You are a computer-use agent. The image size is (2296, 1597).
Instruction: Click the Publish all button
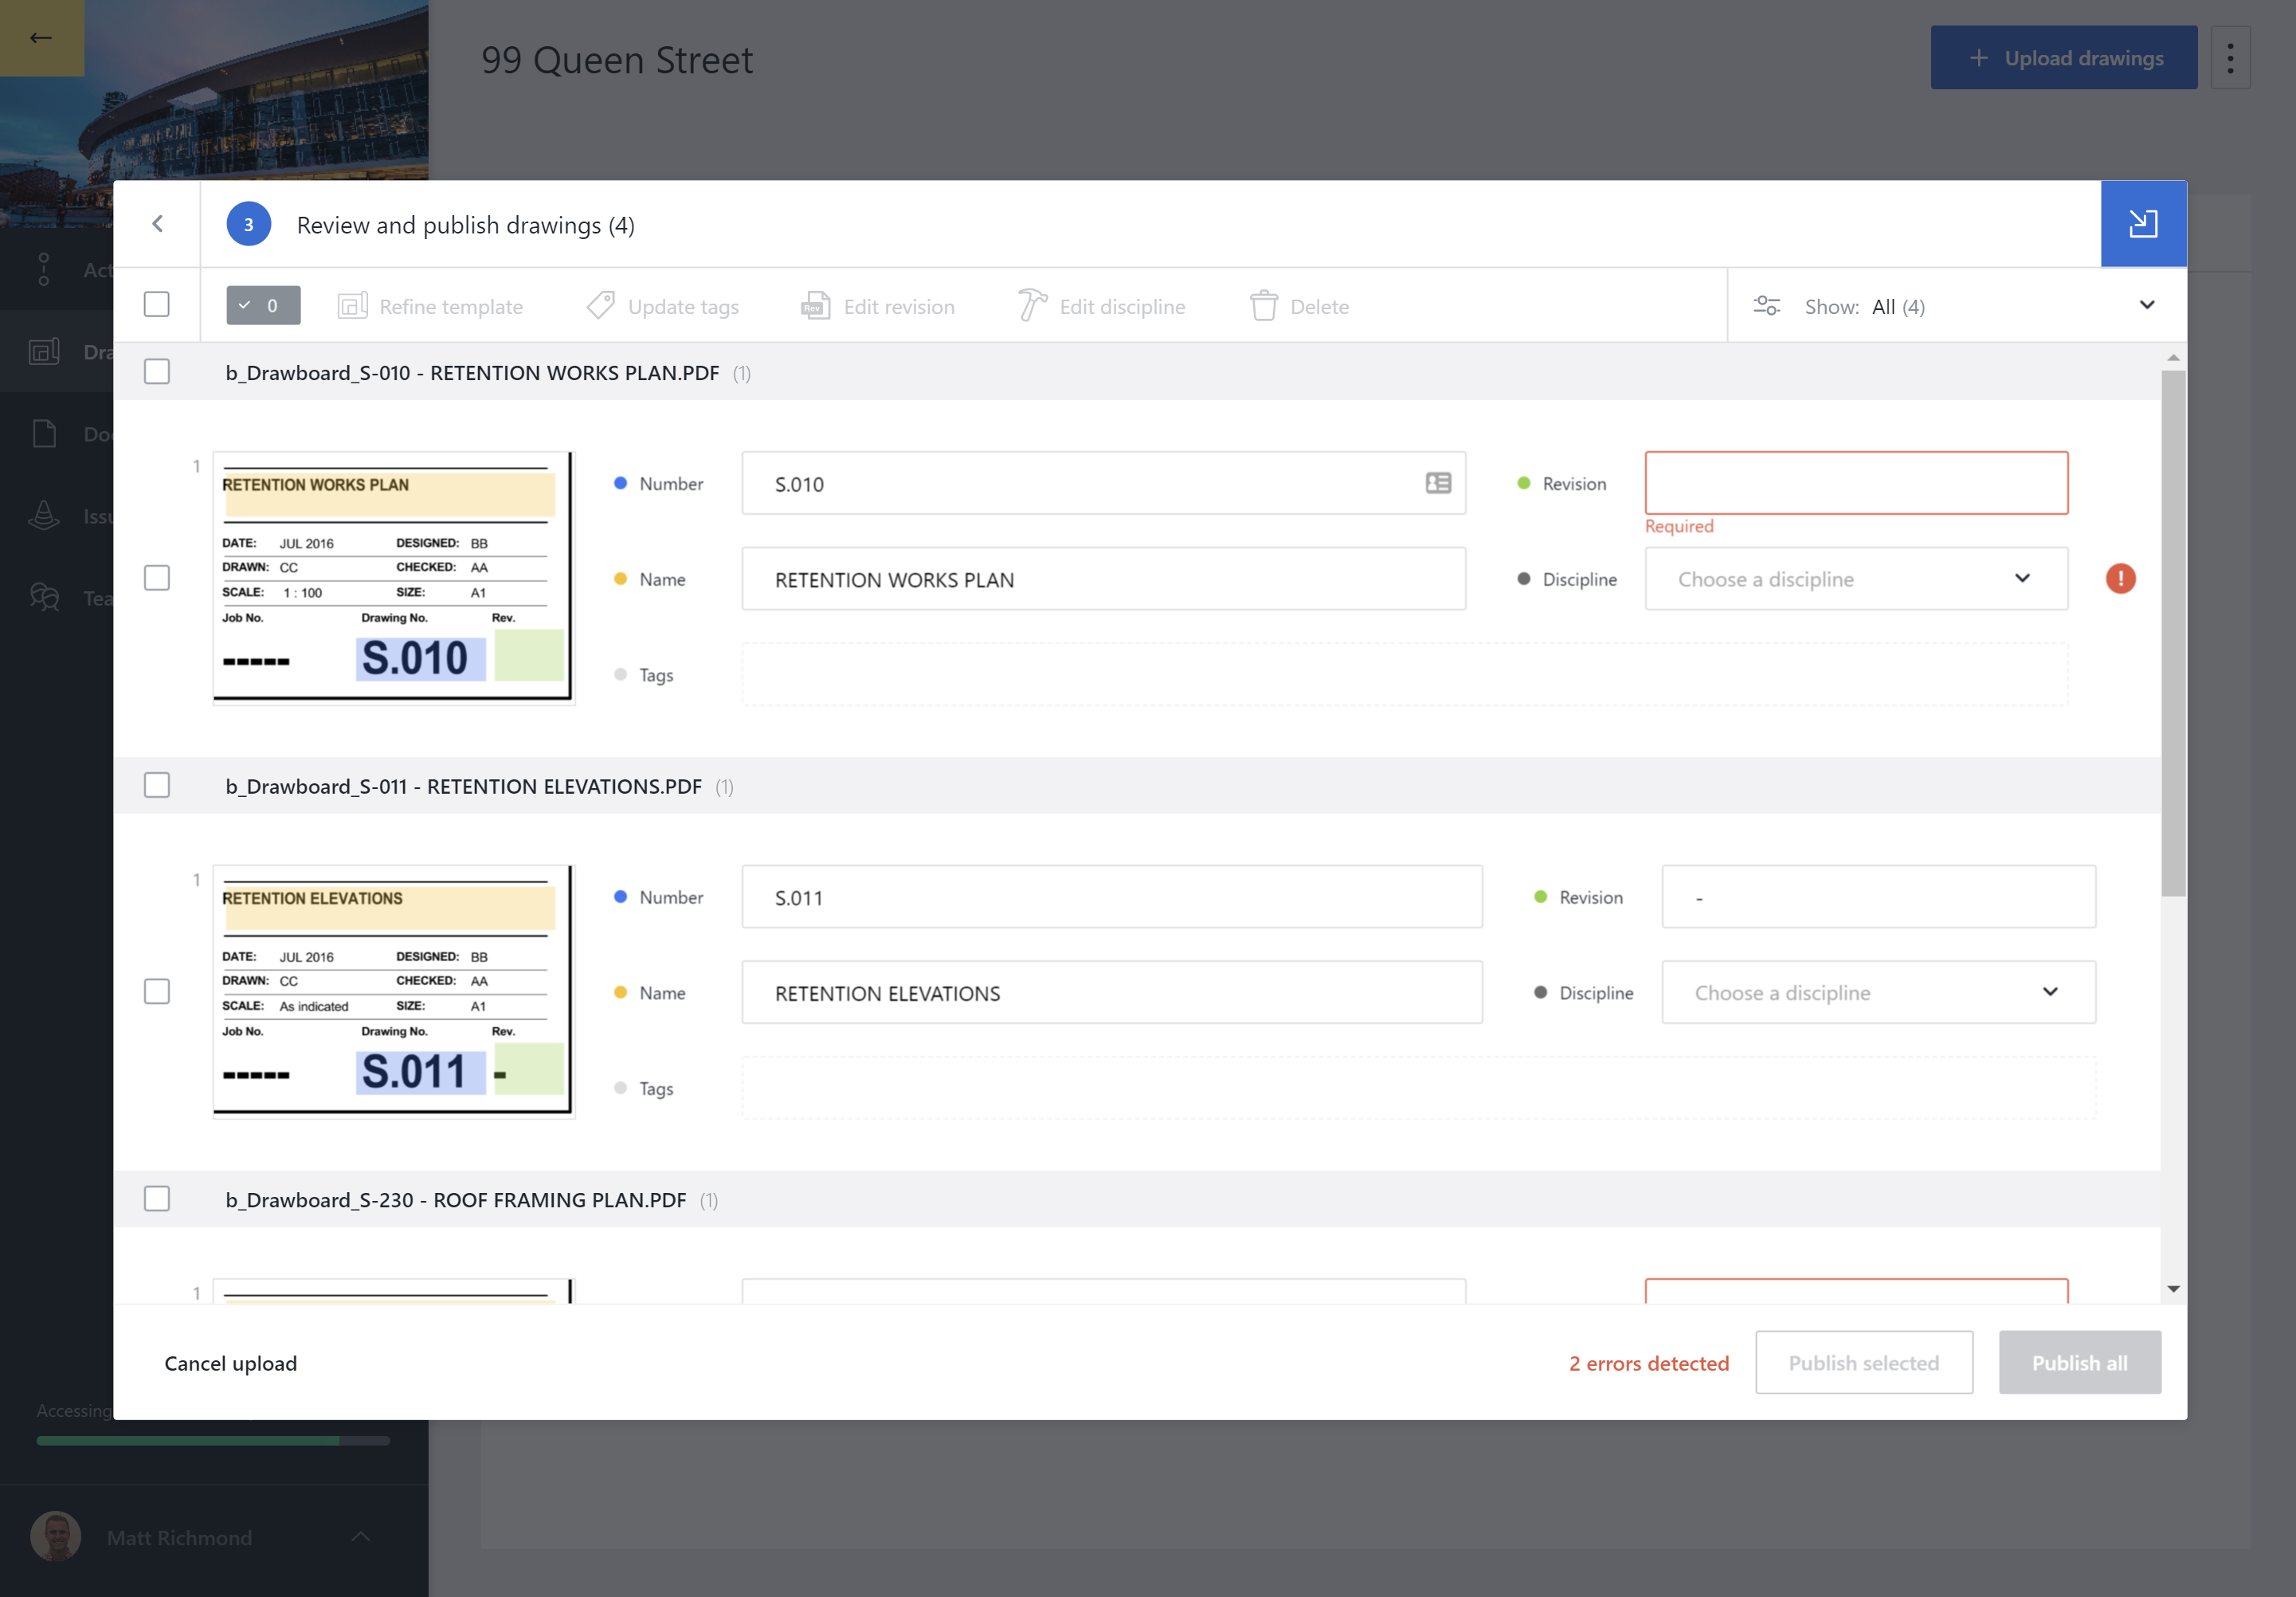point(2080,1363)
